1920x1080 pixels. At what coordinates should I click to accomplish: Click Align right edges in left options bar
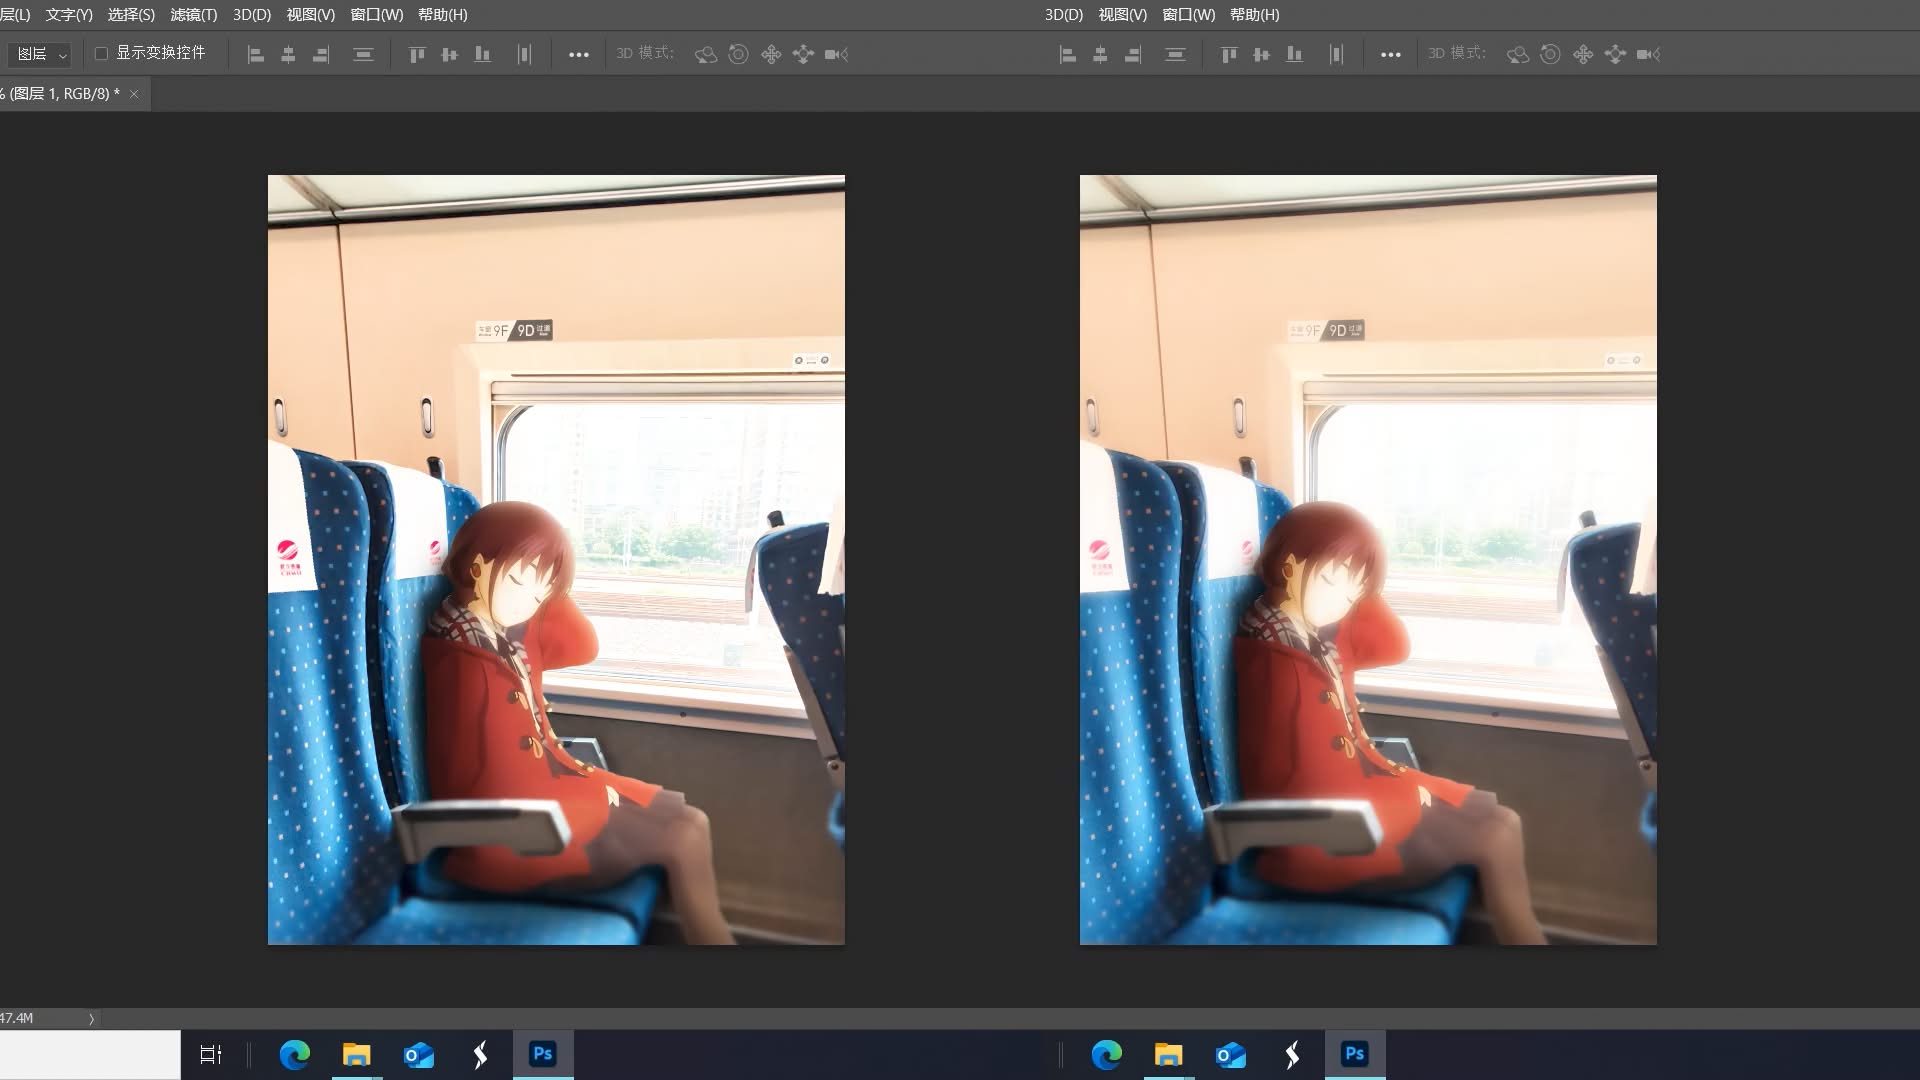pos(321,55)
